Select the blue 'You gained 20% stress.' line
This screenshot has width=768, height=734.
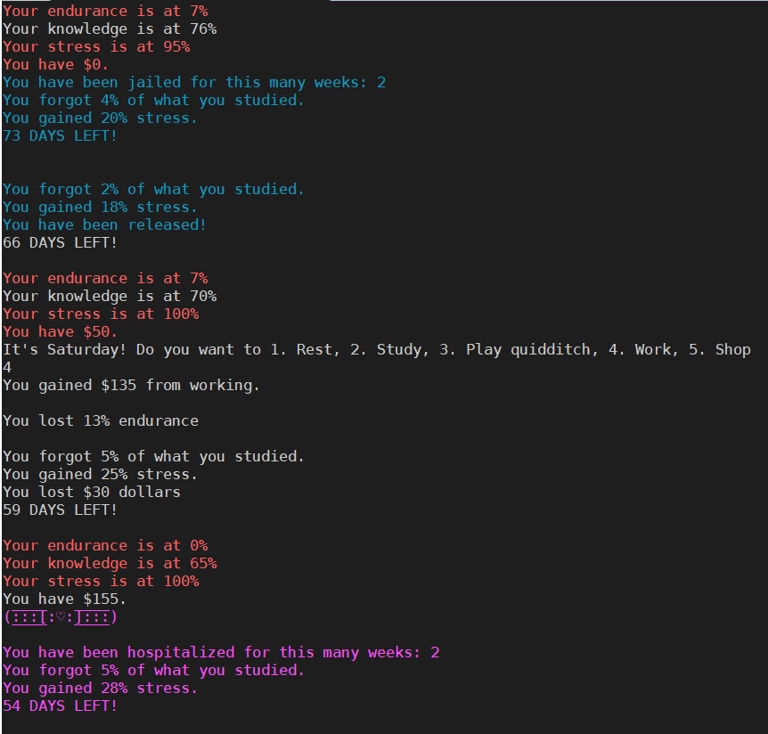pyautogui.click(x=100, y=118)
